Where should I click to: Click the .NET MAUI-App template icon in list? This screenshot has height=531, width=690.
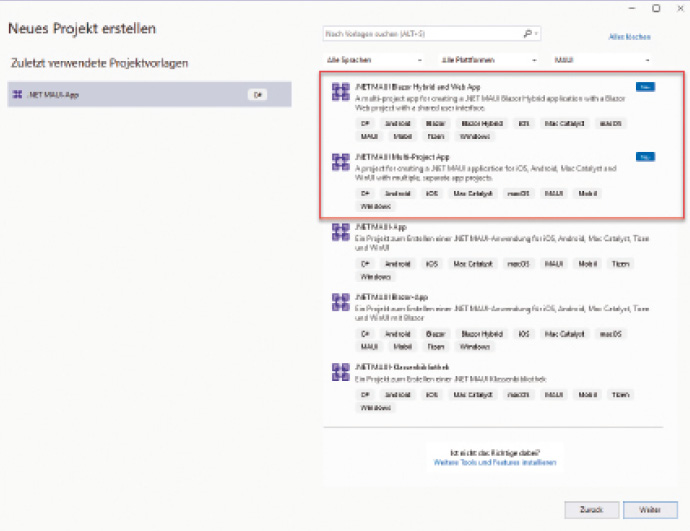coord(341,232)
